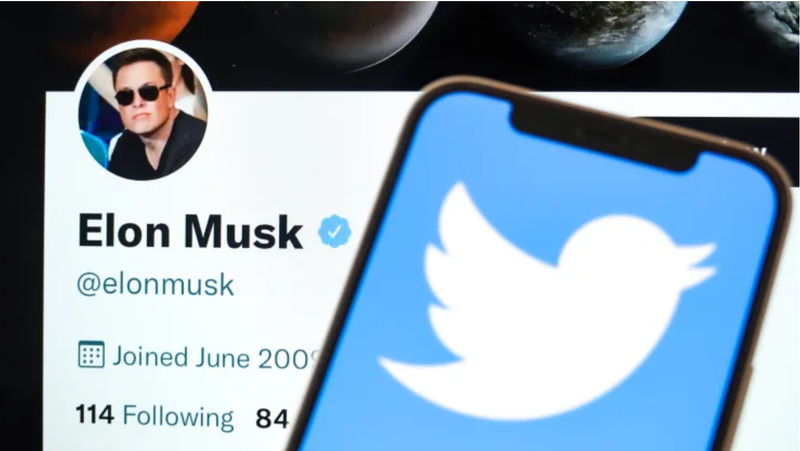The height and width of the screenshot is (451, 800).
Task: Click the number 114 in Following
Action: 95,414
